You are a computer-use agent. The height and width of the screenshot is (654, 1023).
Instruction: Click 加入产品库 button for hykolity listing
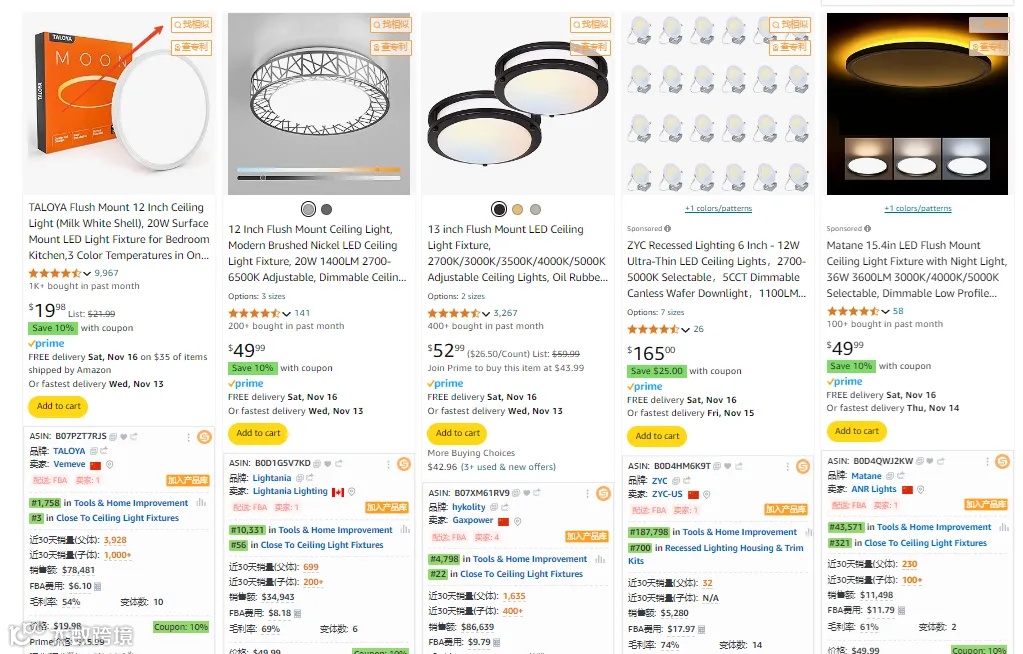[587, 537]
